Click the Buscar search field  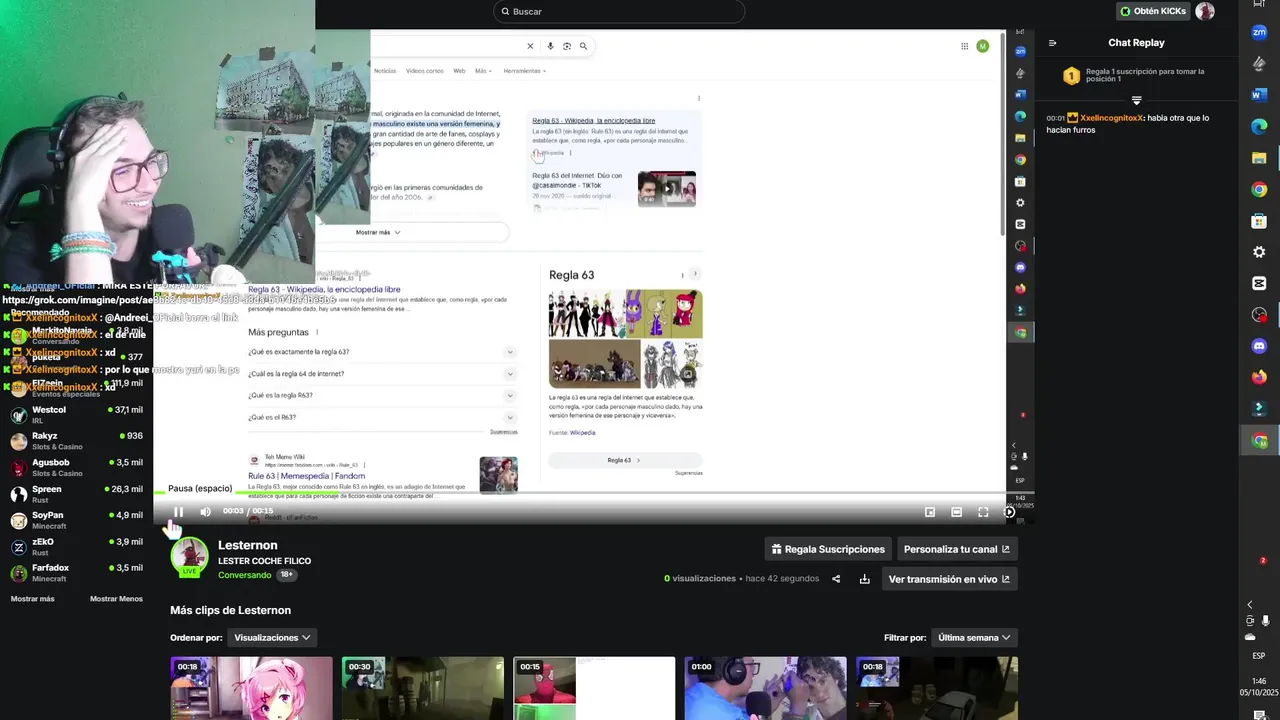point(620,11)
